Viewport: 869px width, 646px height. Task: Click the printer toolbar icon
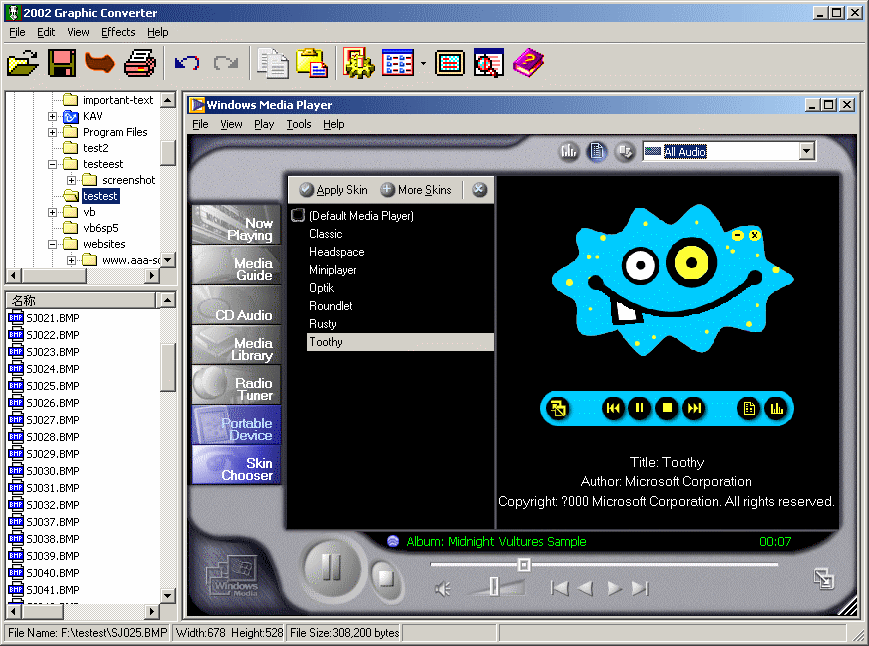point(140,63)
